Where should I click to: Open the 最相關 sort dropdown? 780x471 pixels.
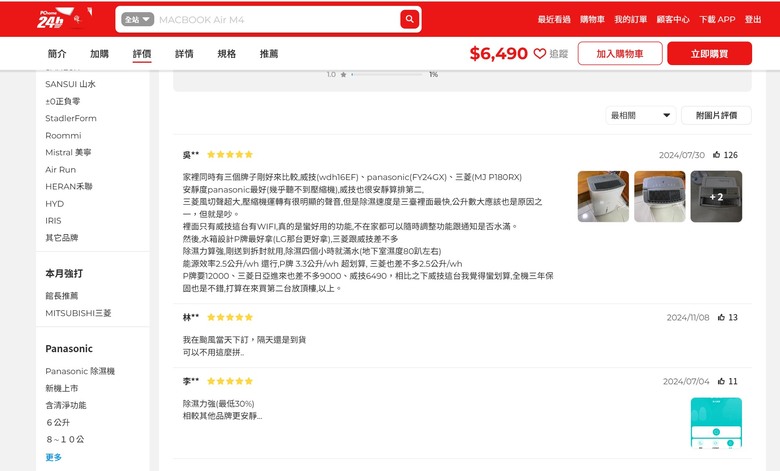(641, 115)
